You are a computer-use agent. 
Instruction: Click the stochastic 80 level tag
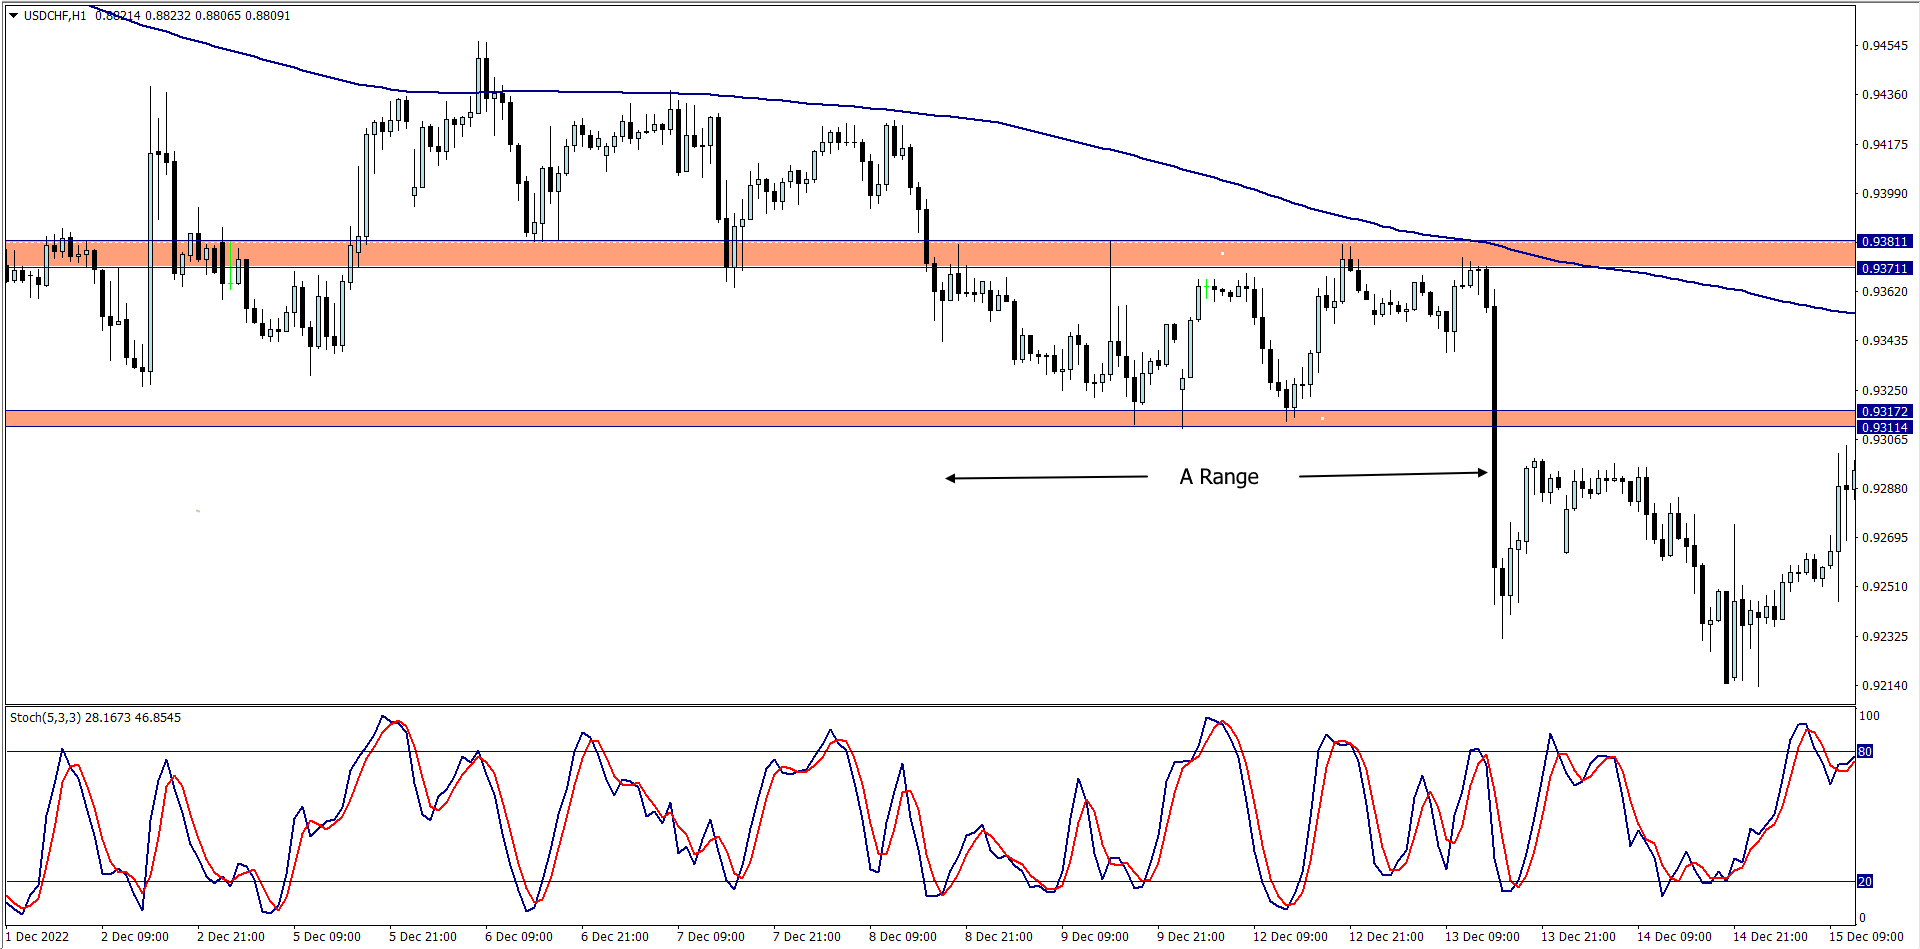pyautogui.click(x=1865, y=751)
